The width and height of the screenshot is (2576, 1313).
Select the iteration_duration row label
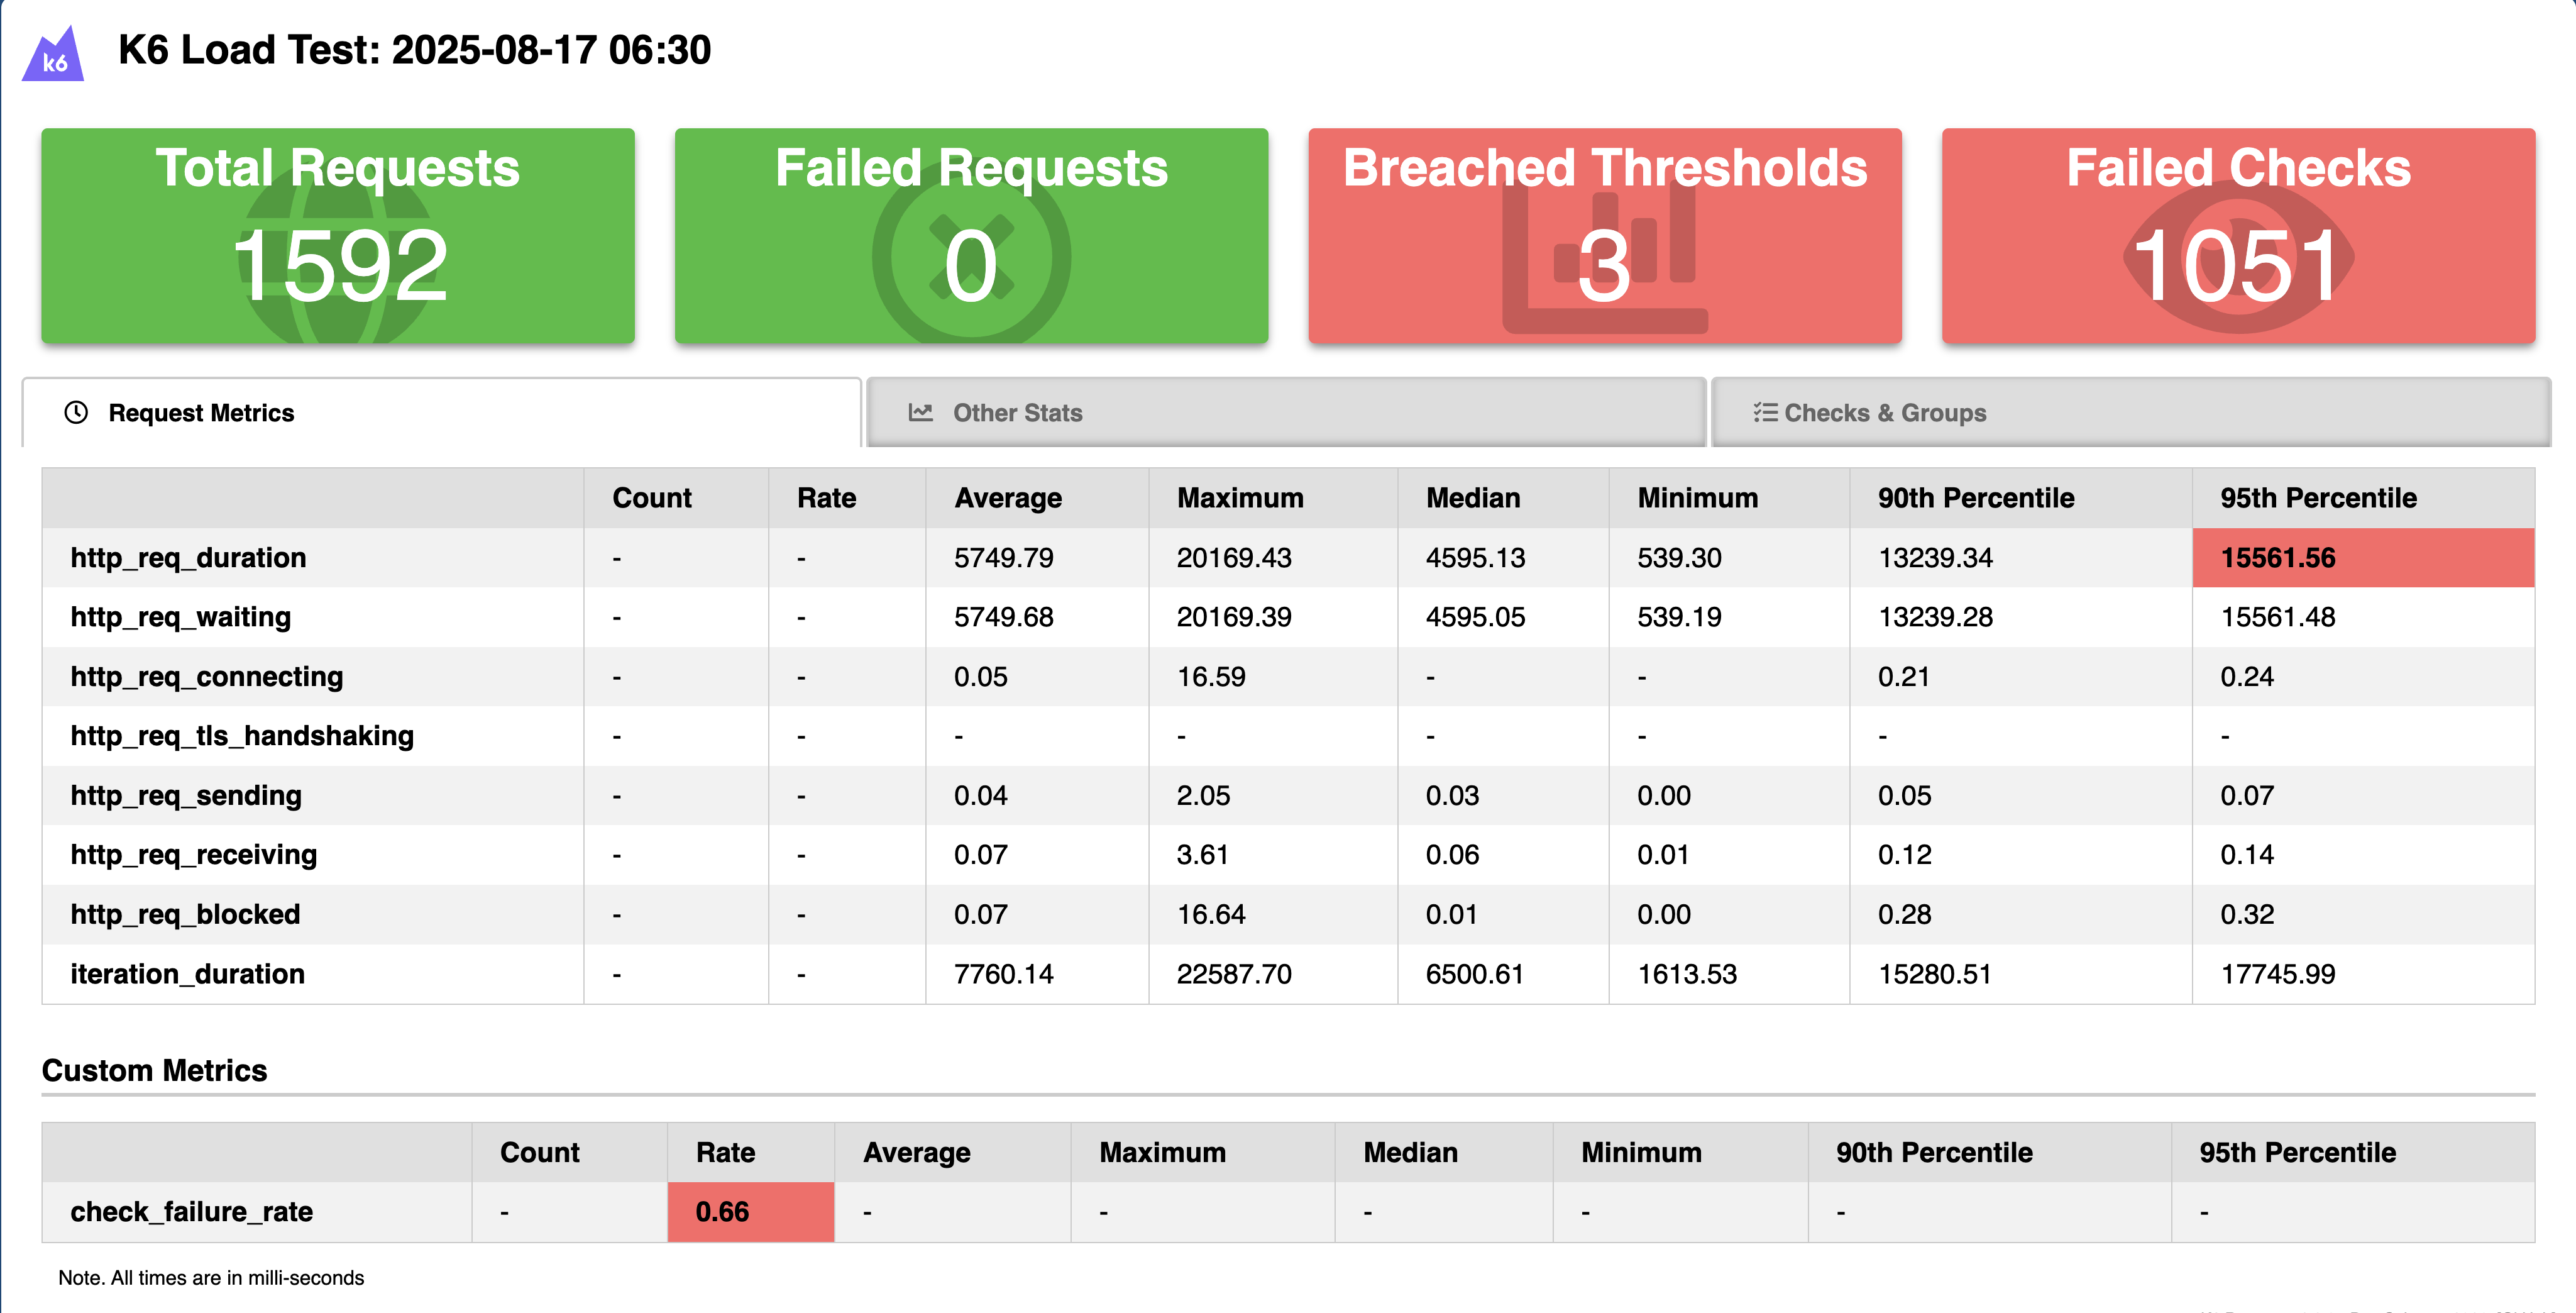coord(187,974)
